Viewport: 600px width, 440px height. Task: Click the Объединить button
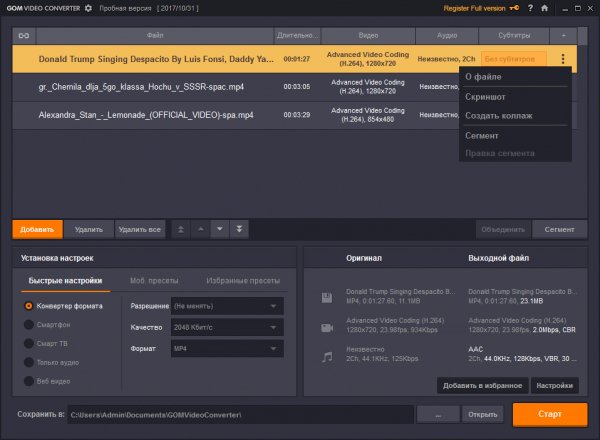point(503,230)
